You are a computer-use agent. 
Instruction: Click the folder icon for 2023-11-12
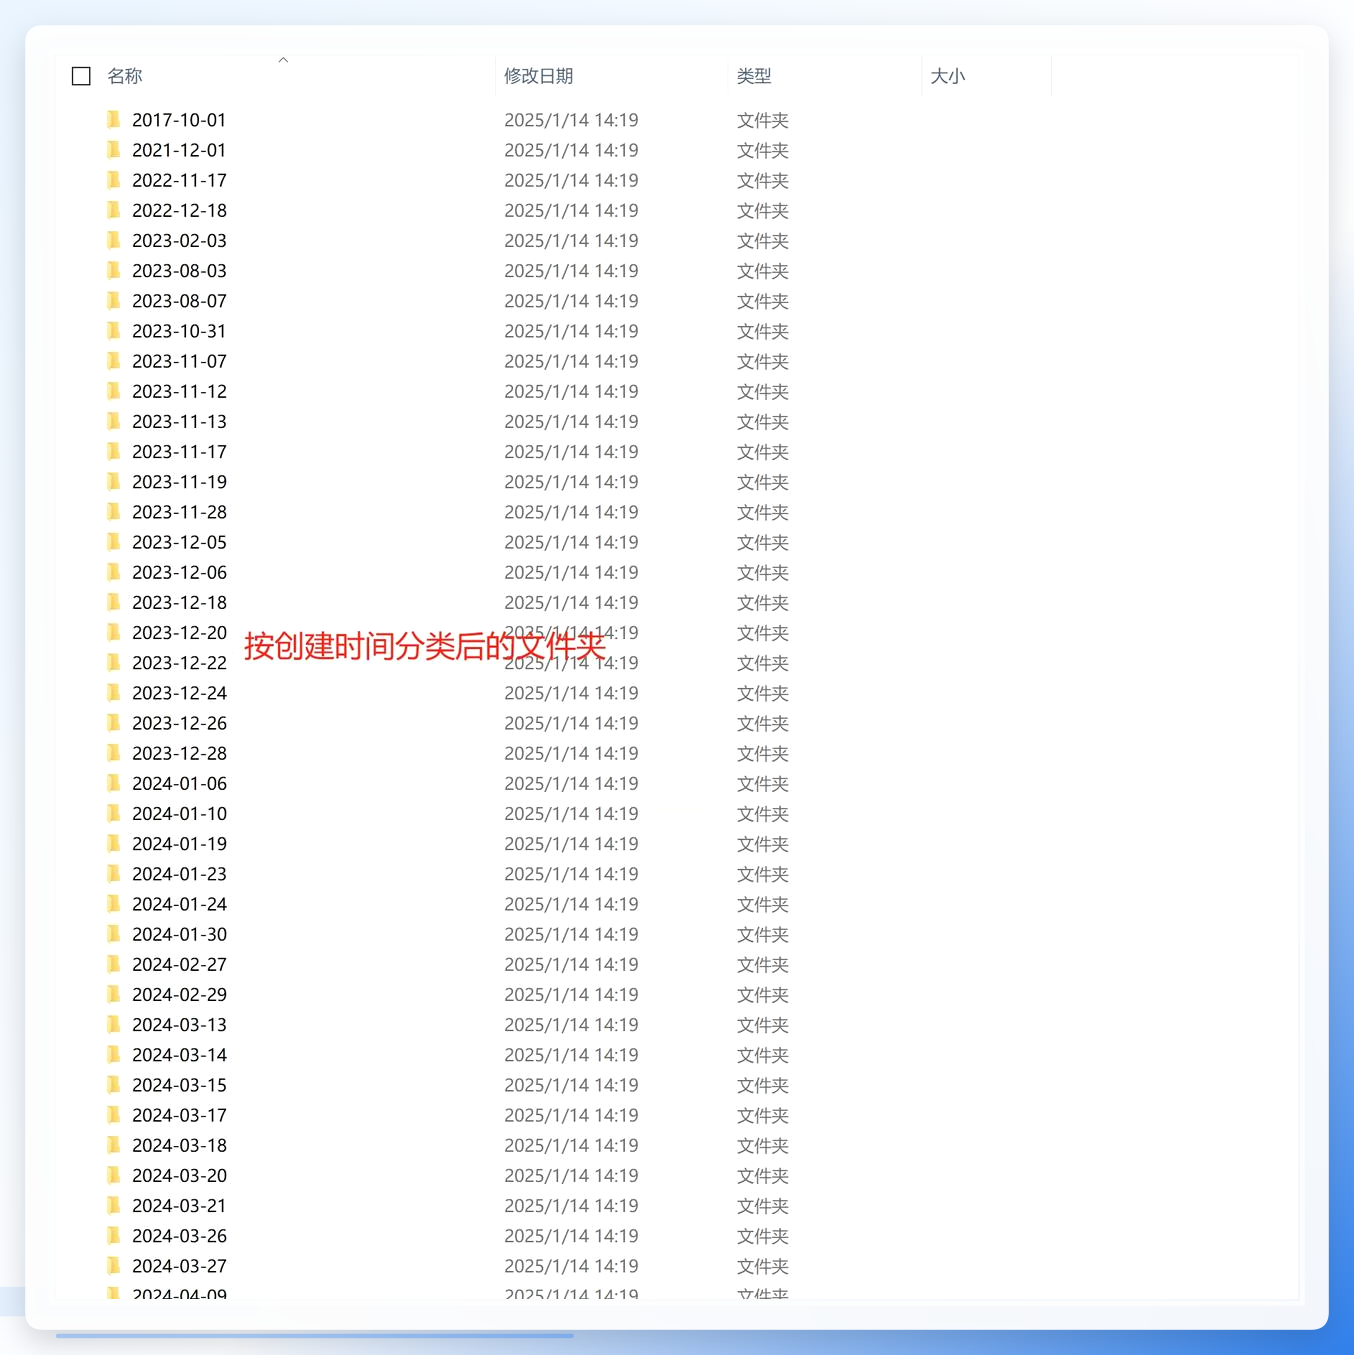pos(113,391)
